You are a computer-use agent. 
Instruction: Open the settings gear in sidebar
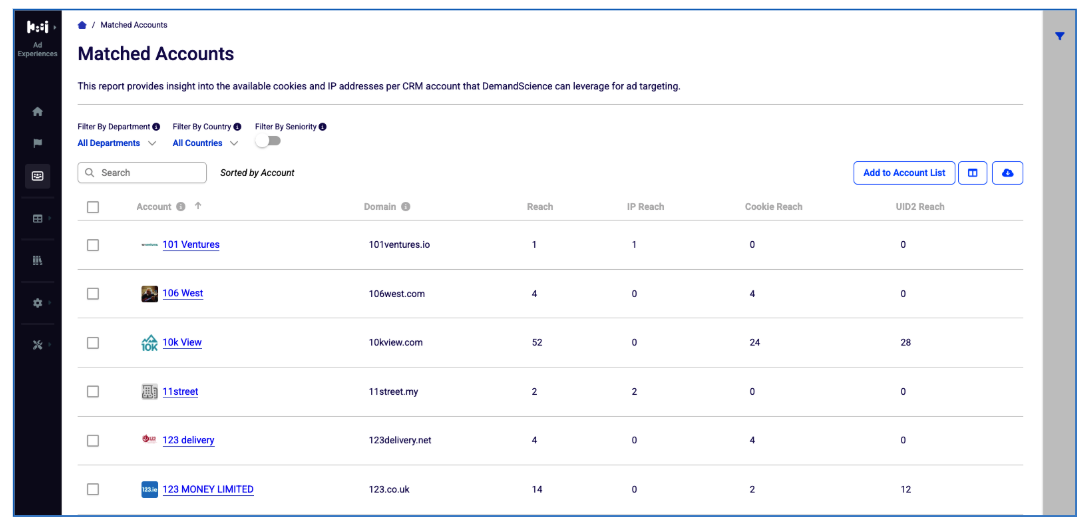pos(38,303)
